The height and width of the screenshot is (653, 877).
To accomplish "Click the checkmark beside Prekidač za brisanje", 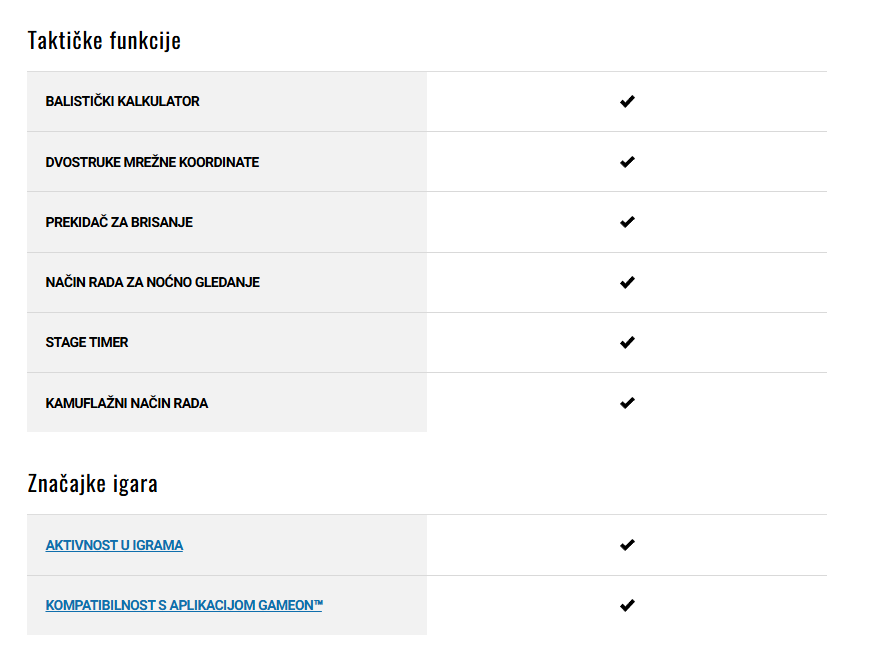I will 627,222.
